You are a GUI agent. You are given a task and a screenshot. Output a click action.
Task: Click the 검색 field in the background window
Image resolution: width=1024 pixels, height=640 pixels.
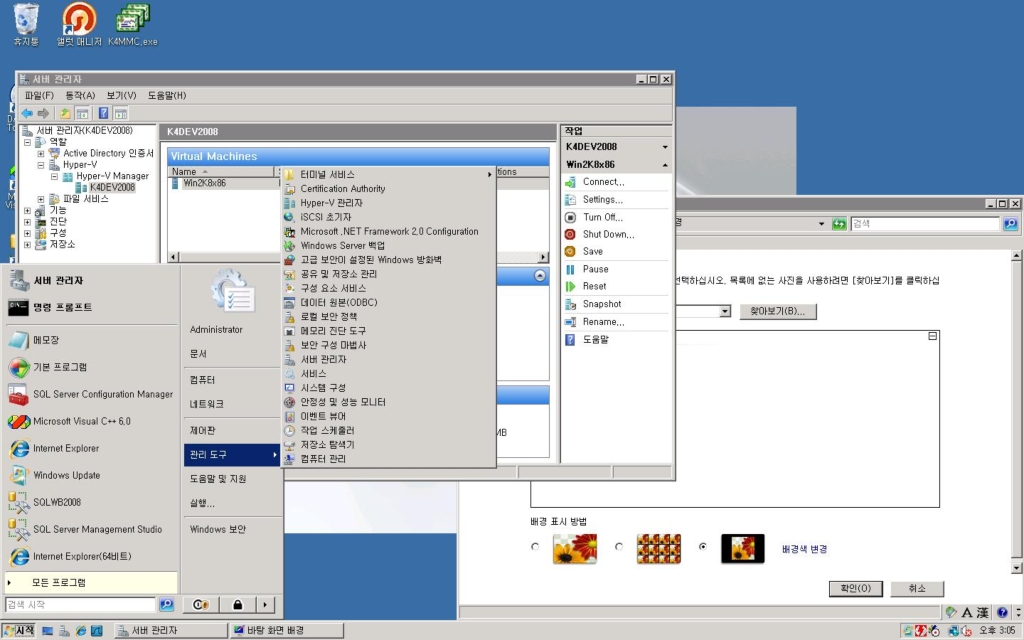925,224
